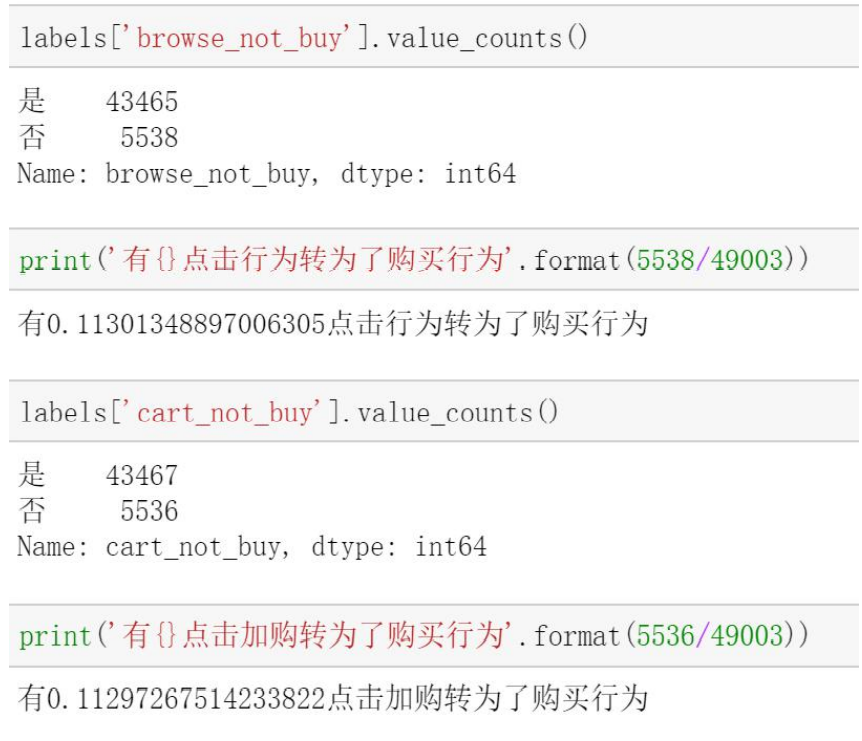Select output value 5536
The width and height of the screenshot is (862, 741).
150,511
